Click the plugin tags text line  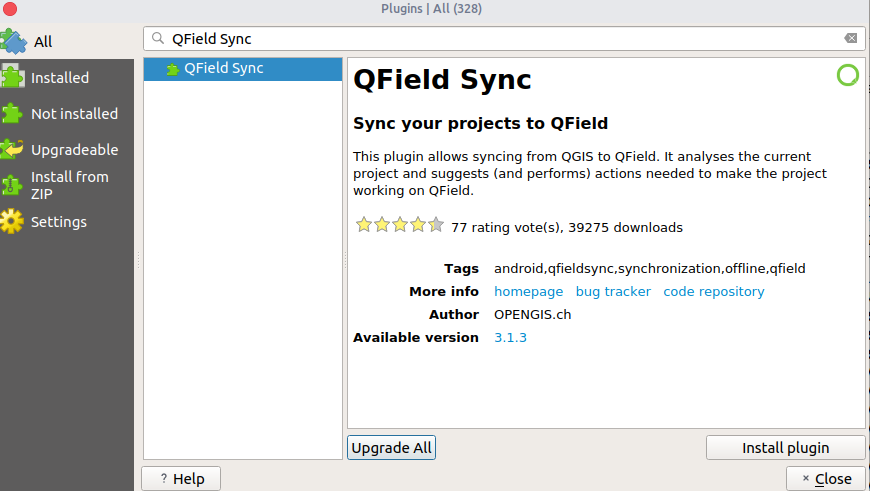[x=650, y=269]
